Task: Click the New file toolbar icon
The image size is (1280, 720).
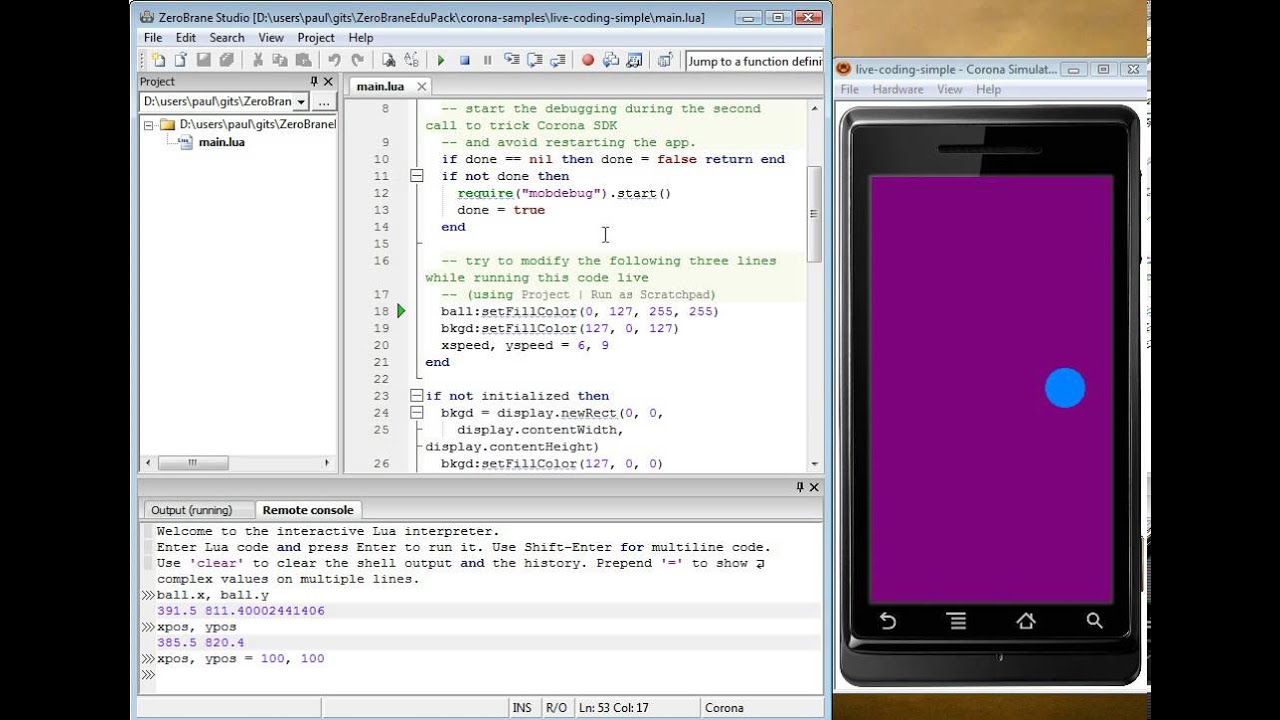Action: (158, 60)
